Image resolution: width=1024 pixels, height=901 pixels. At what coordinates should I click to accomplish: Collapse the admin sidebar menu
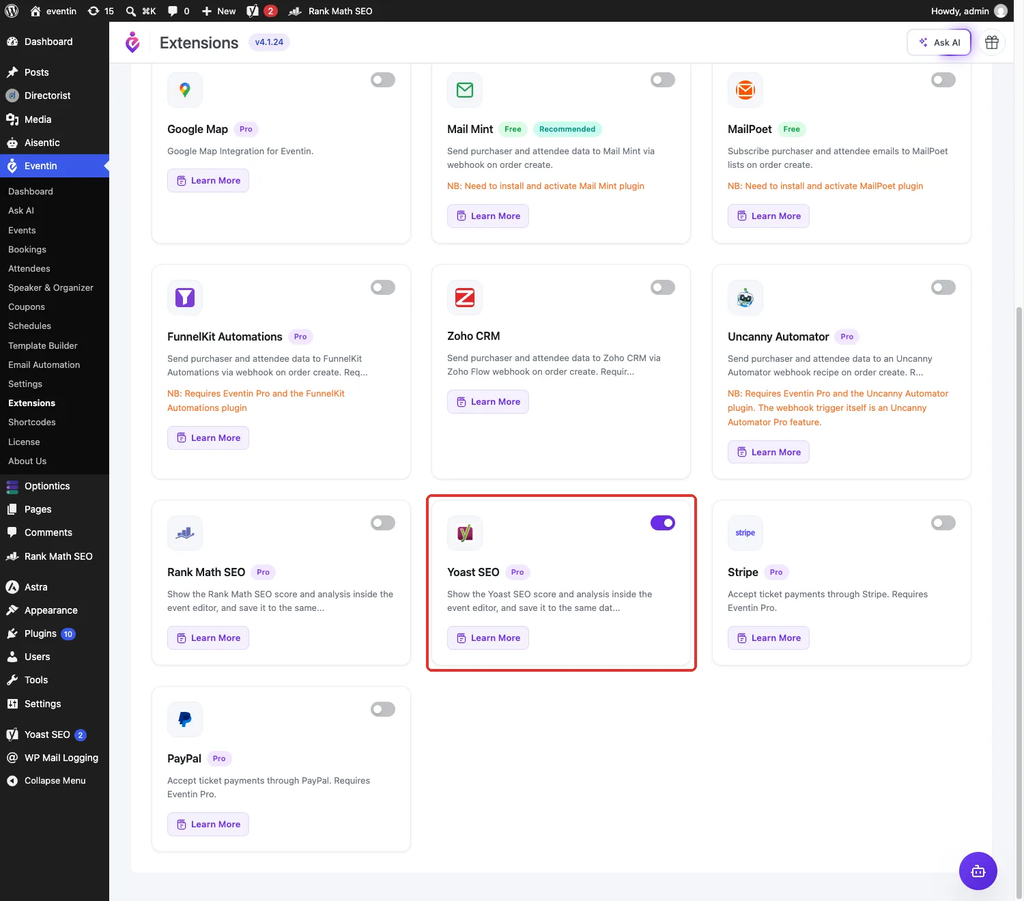pos(54,781)
